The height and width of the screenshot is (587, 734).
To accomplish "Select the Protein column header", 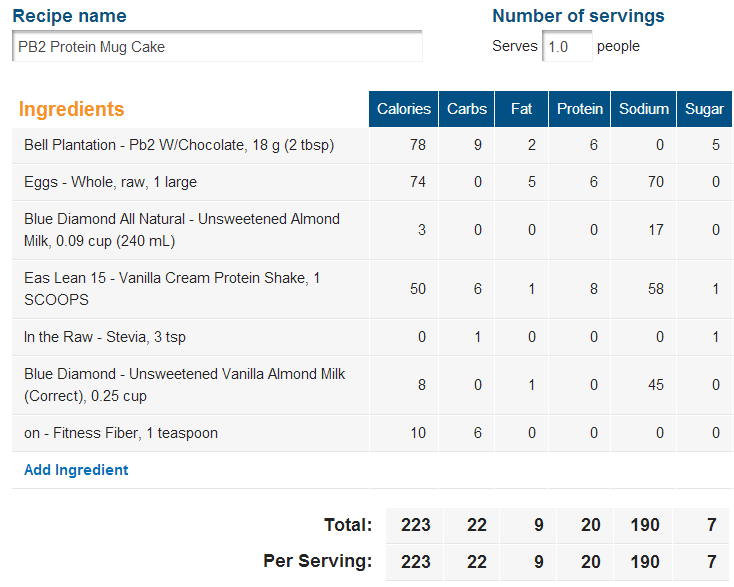I will [580, 109].
